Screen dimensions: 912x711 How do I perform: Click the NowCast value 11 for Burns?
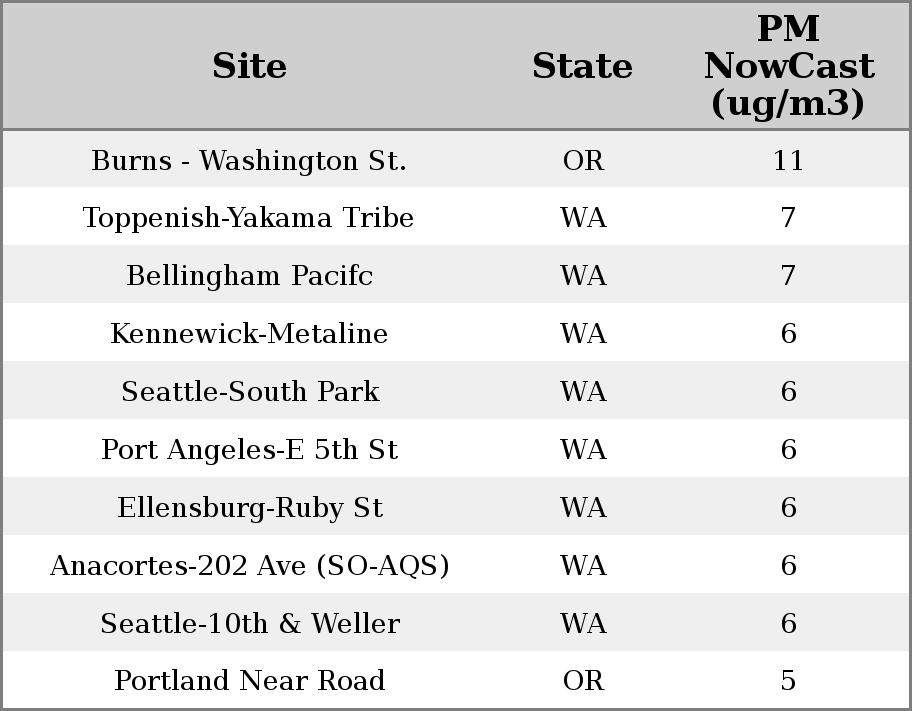(x=788, y=160)
